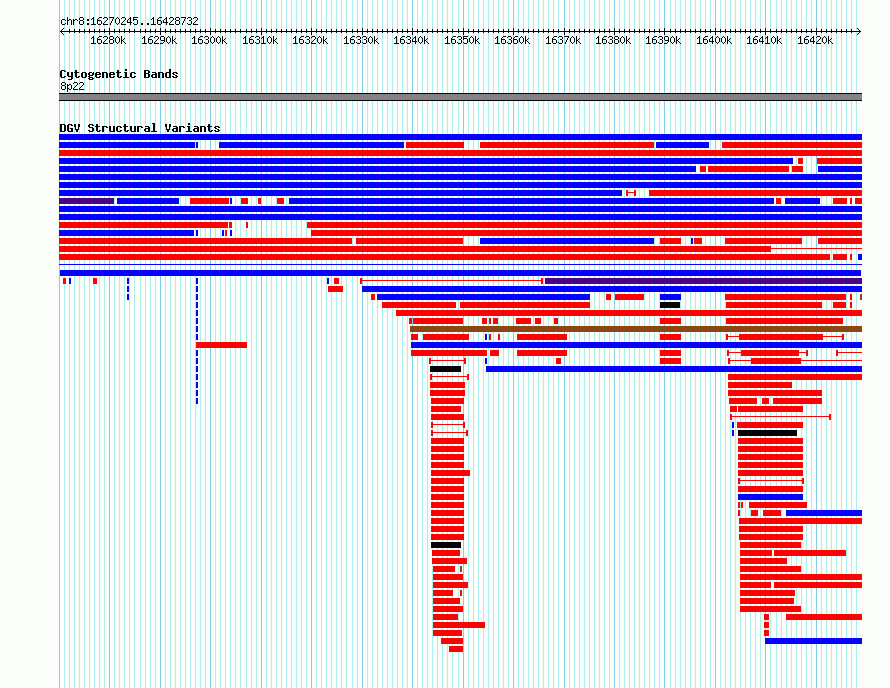Select the 16290k ruler position label

click(159, 40)
